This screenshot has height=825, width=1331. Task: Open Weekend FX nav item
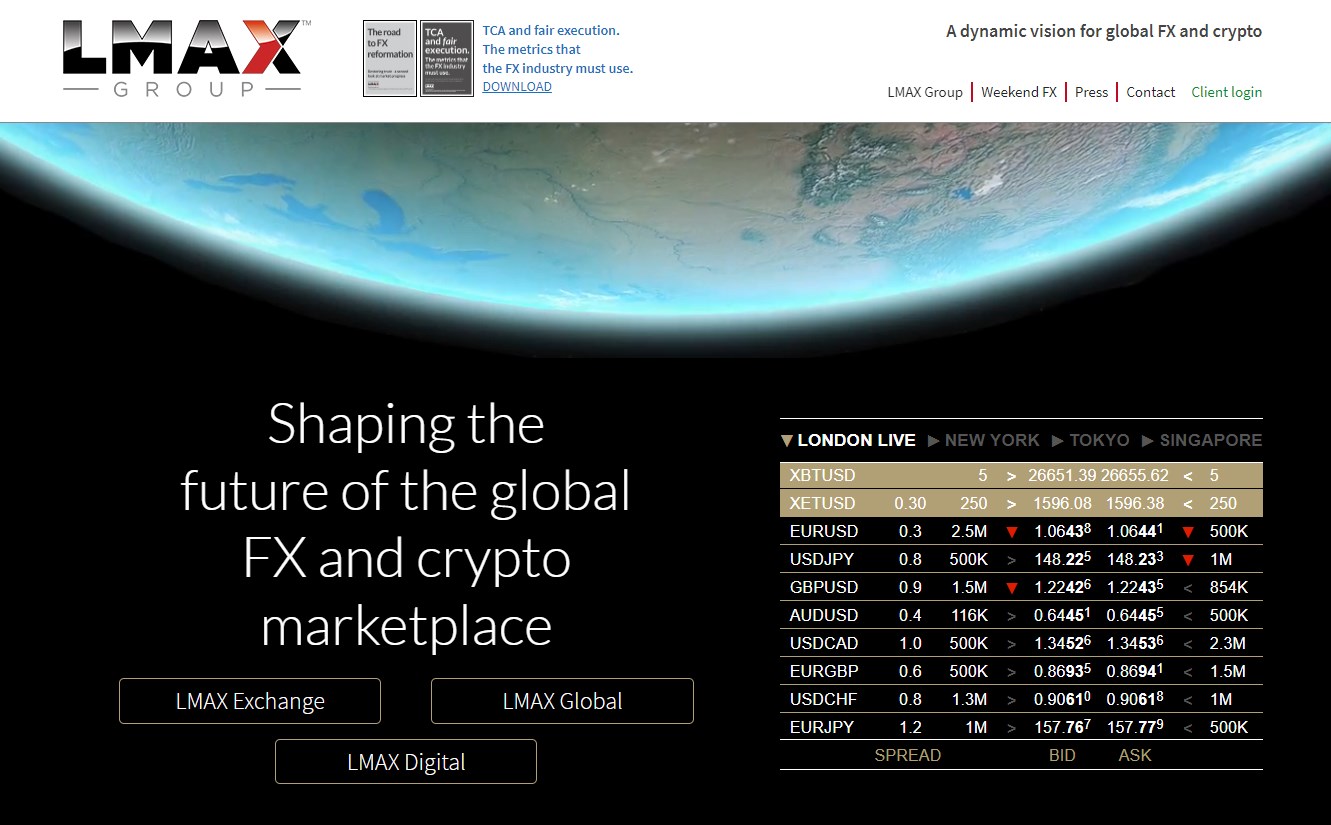tap(1019, 92)
